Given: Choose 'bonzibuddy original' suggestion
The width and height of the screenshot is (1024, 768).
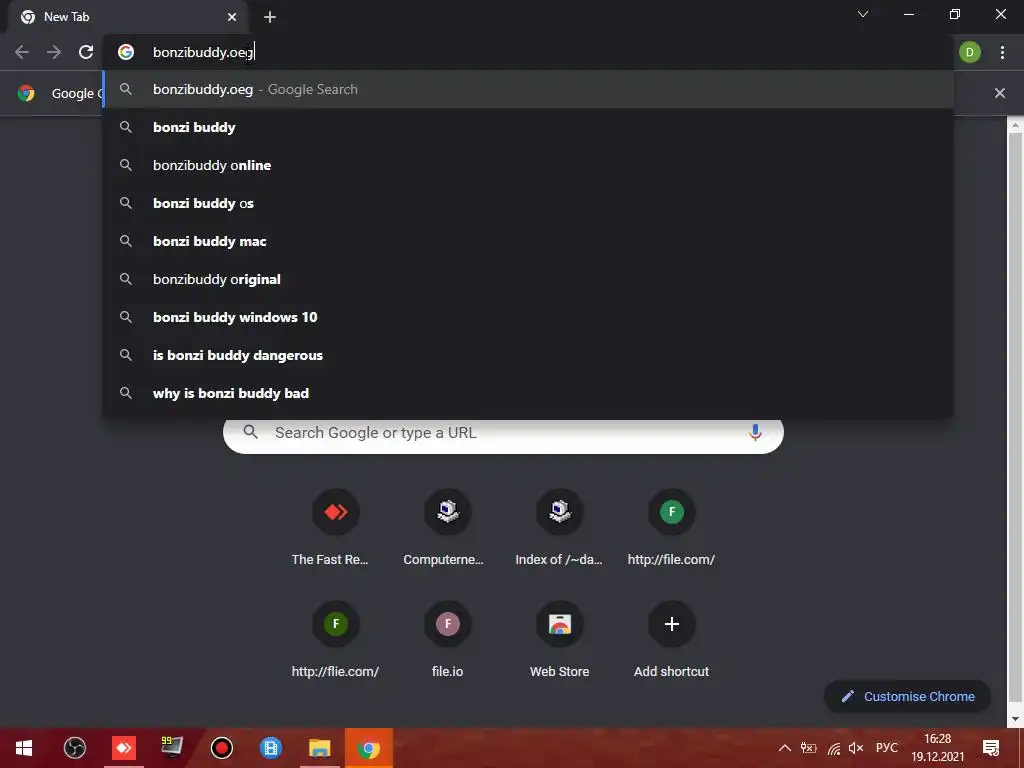Looking at the screenshot, I should (528, 279).
